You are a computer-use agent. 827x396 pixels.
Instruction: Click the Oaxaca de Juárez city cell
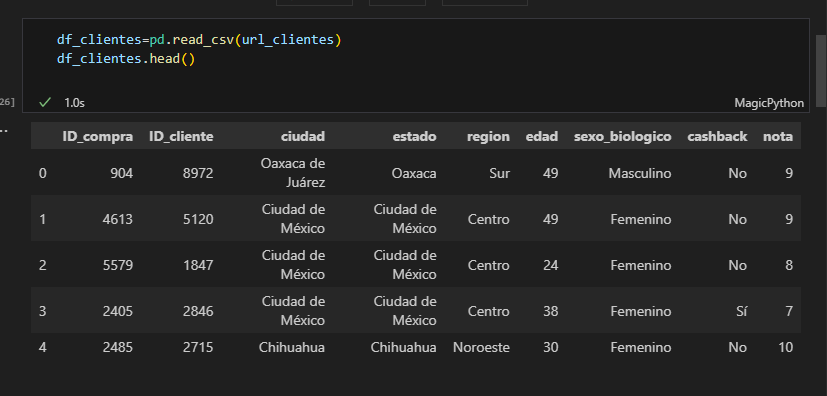click(x=293, y=173)
